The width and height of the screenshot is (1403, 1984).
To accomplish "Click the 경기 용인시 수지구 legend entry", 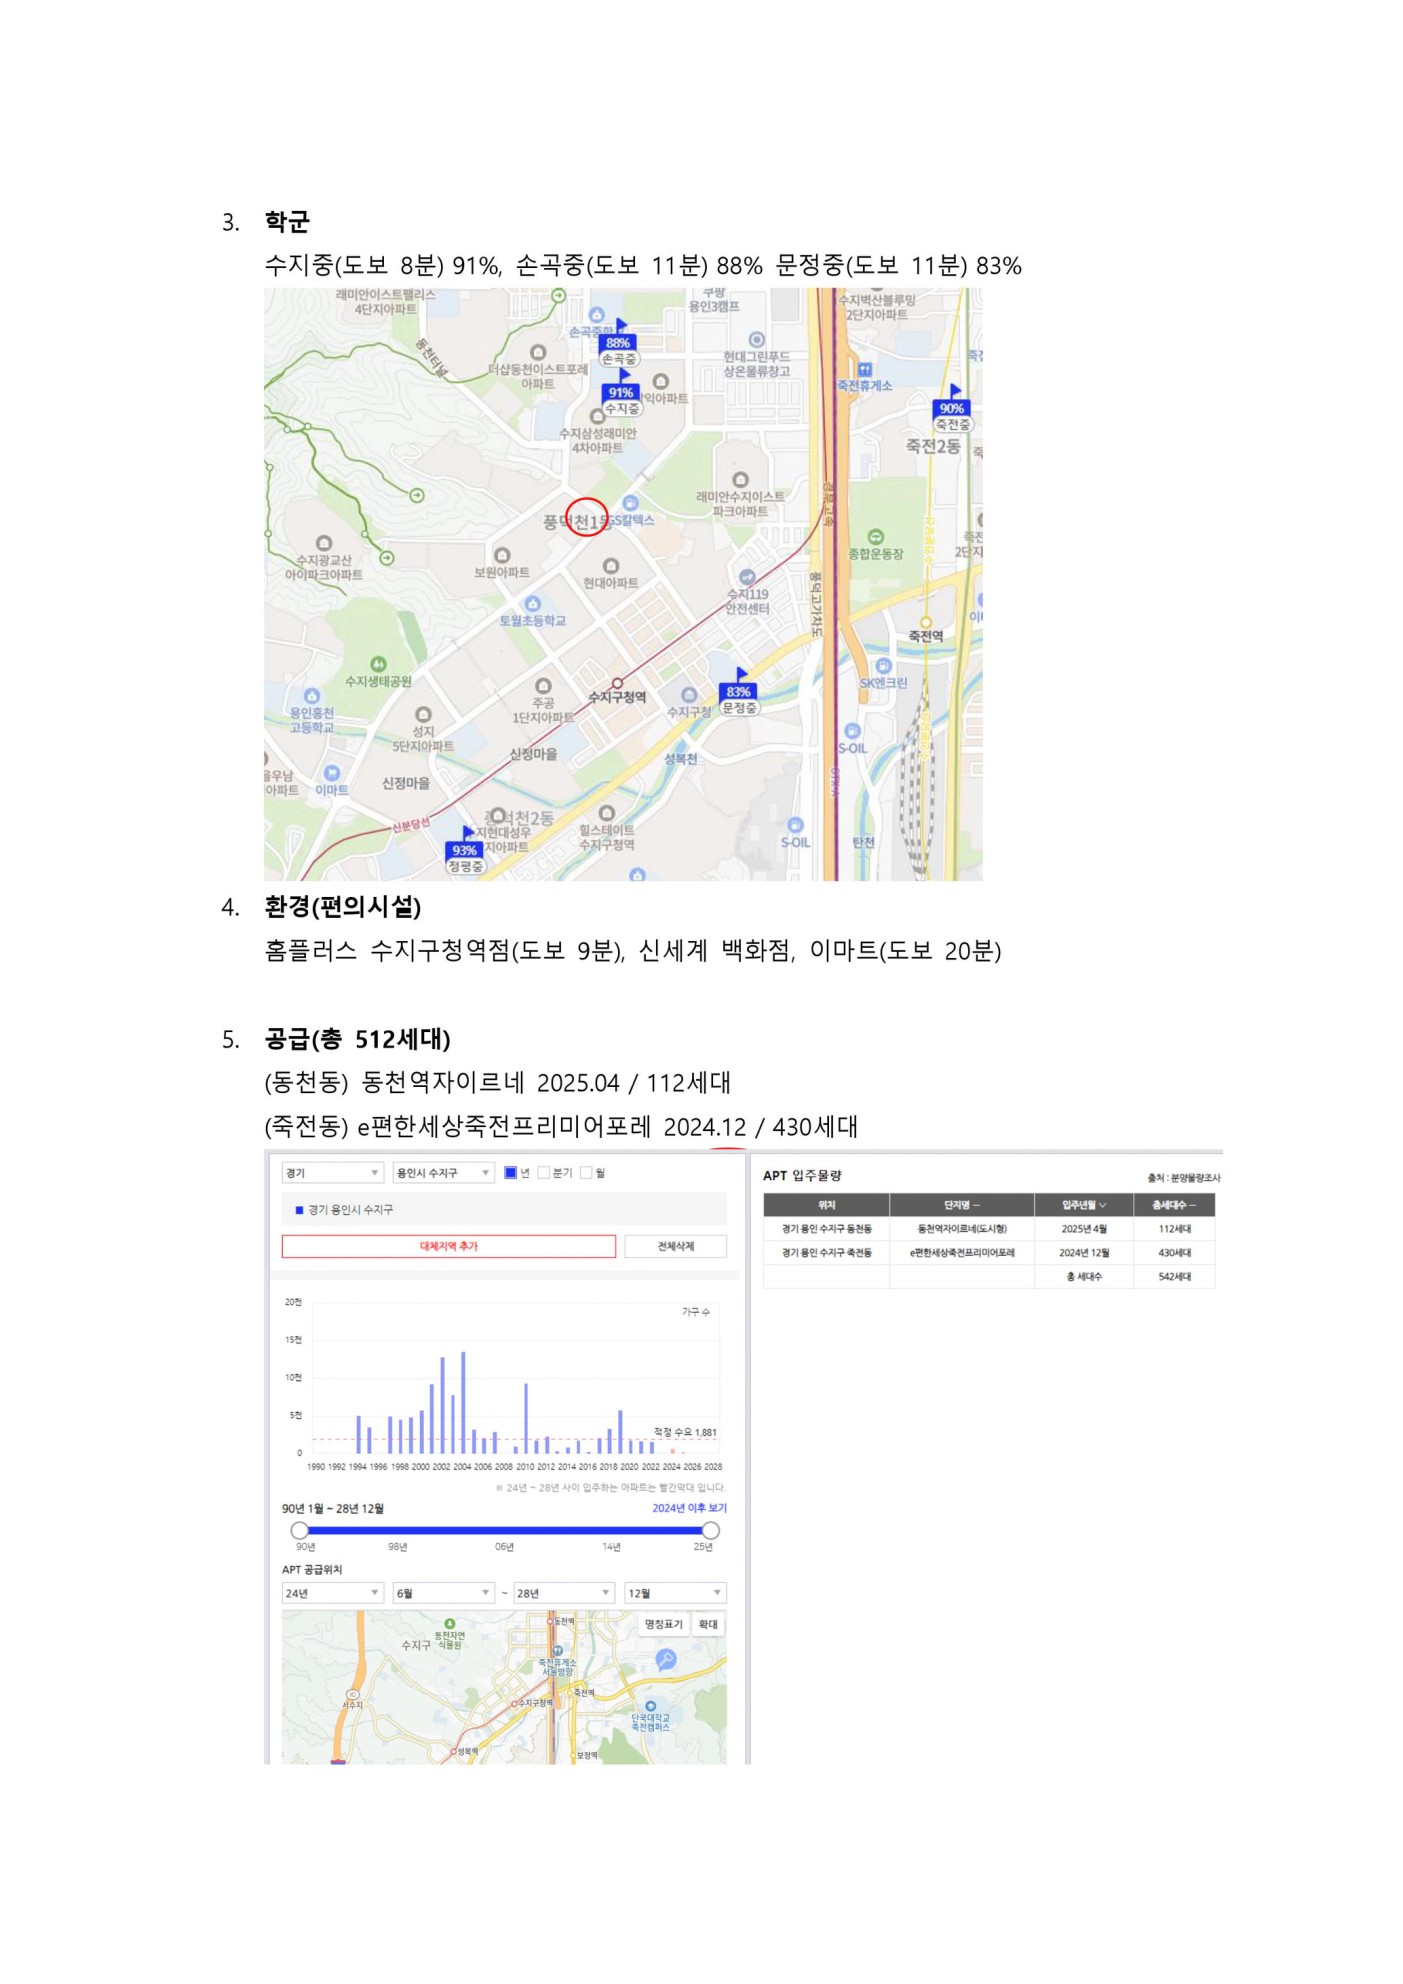I will coord(344,1210).
